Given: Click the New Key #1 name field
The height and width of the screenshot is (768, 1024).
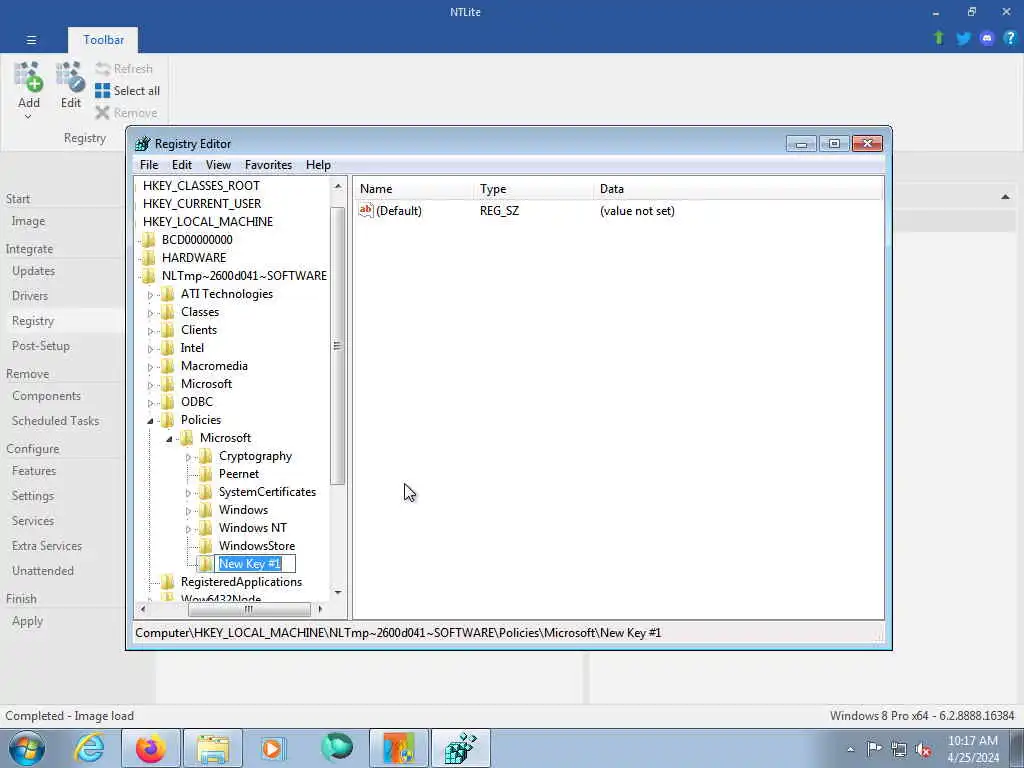Looking at the screenshot, I should [255, 564].
